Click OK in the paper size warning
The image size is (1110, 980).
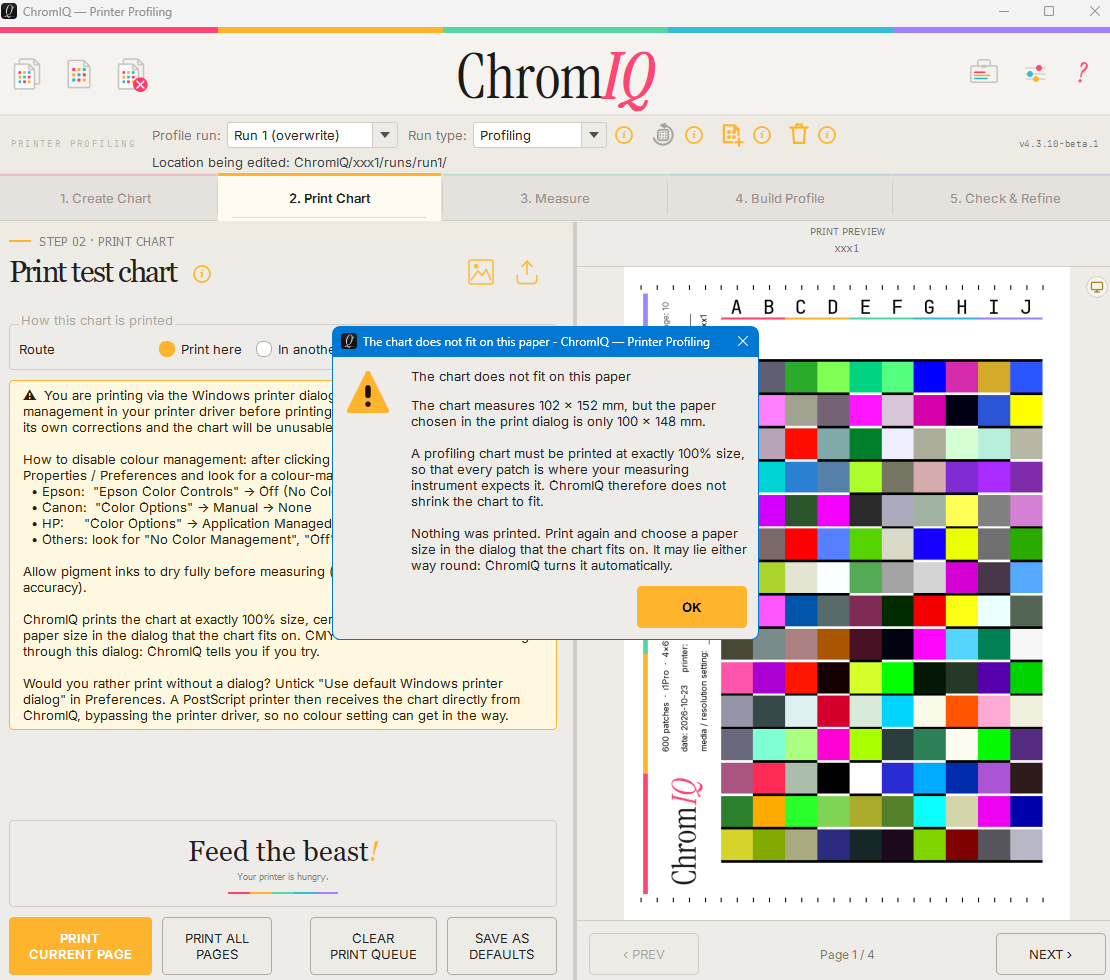(692, 607)
